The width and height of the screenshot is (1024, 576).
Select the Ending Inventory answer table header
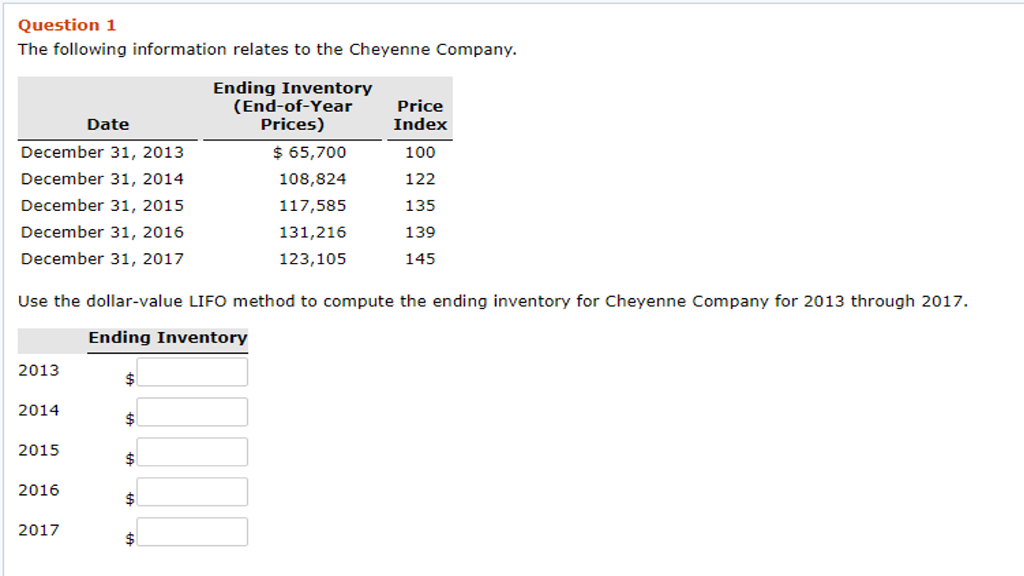tap(166, 339)
